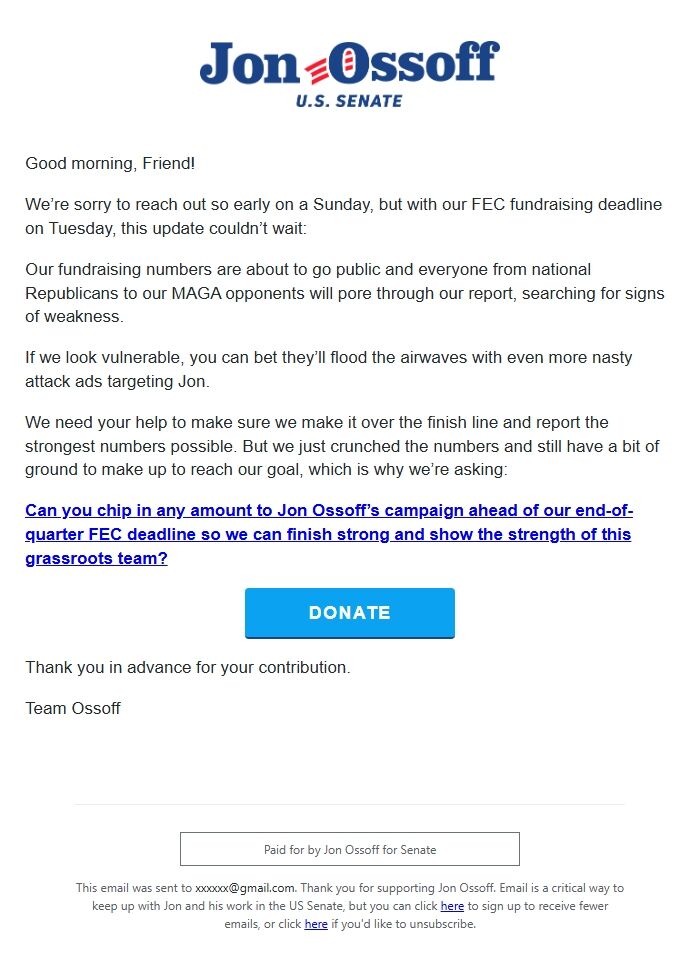This screenshot has height=953, width=700.
Task: Click 'here' to receive fewer emails
Action: 452,906
